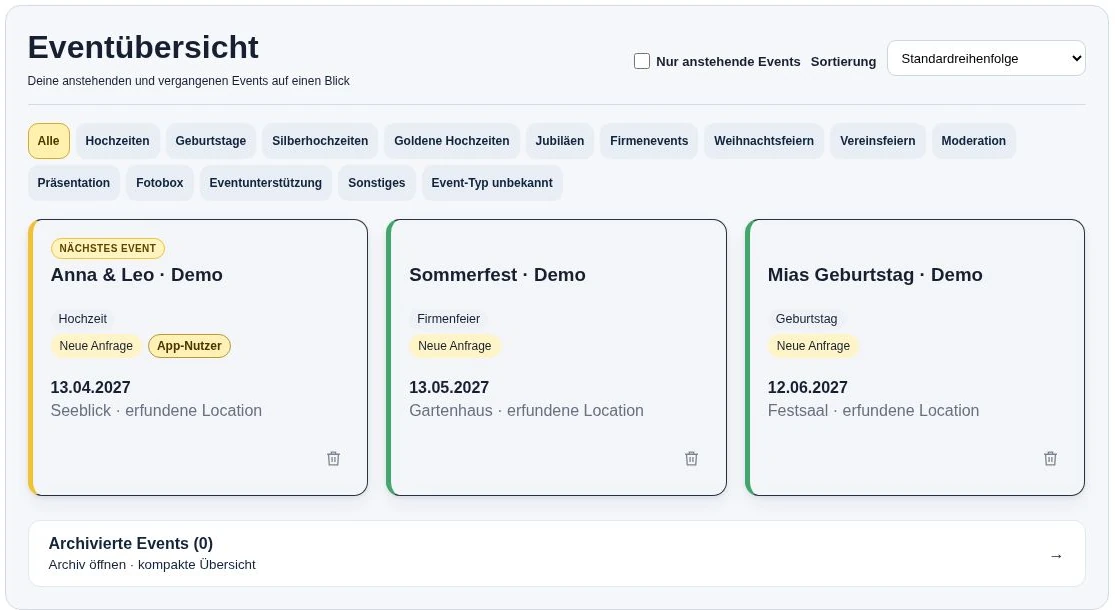Show Sonstiges events
The image size is (1115, 610).
[377, 183]
